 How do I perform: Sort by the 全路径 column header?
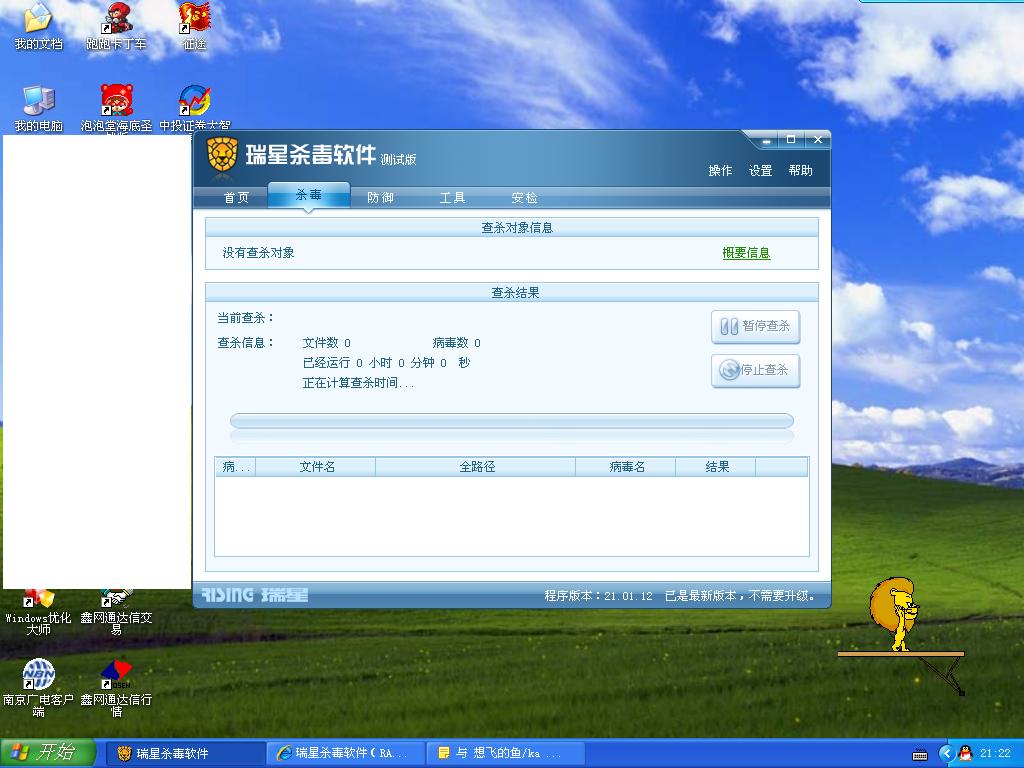click(x=476, y=467)
